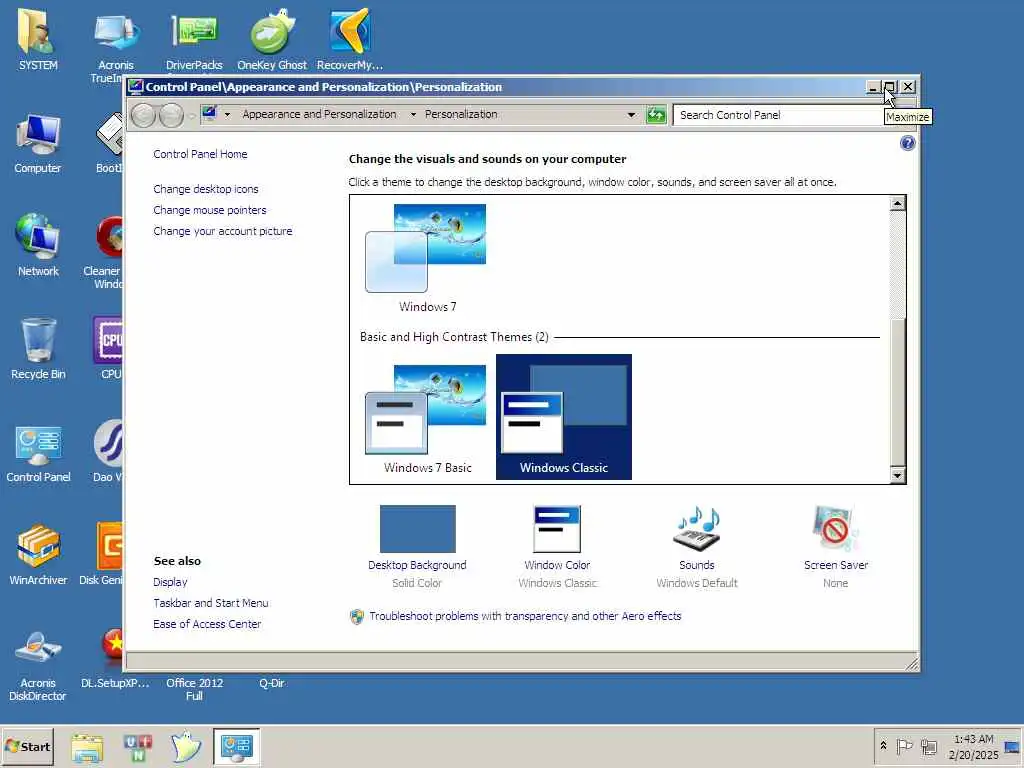Open the address bar history dropdown arrow
The width and height of the screenshot is (1024, 768).
pyautogui.click(x=631, y=115)
